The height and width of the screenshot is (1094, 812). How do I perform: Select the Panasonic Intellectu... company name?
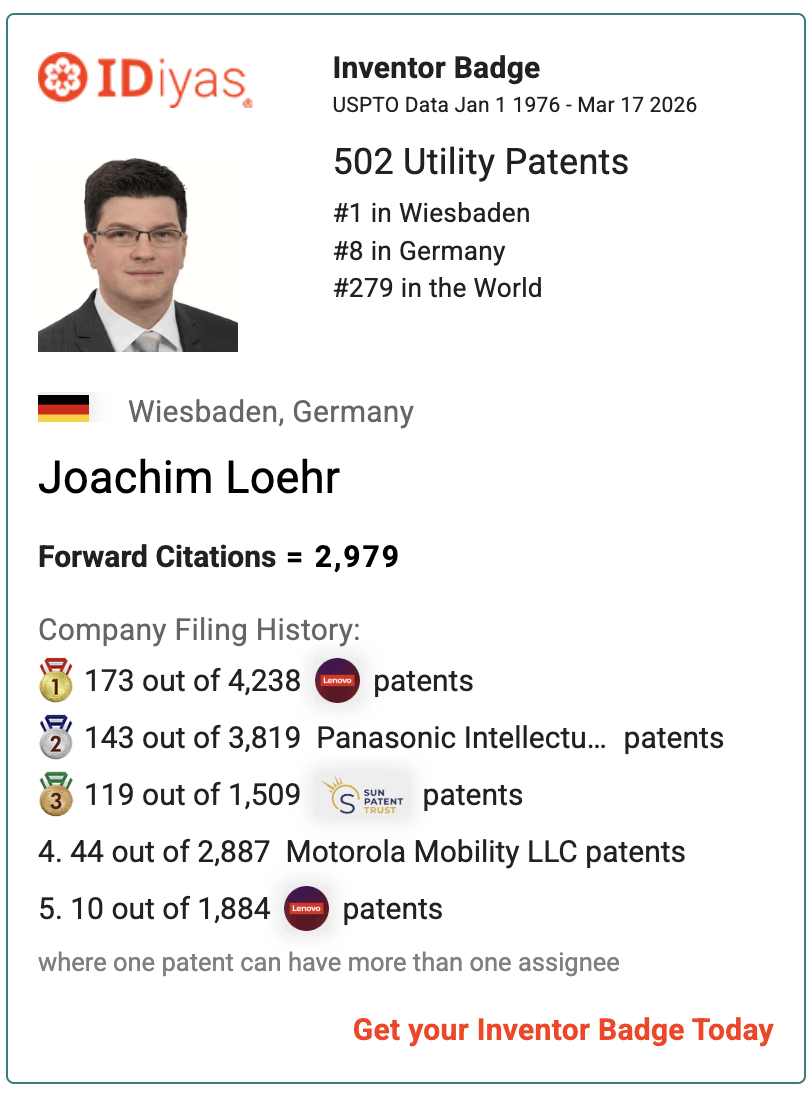point(461,738)
